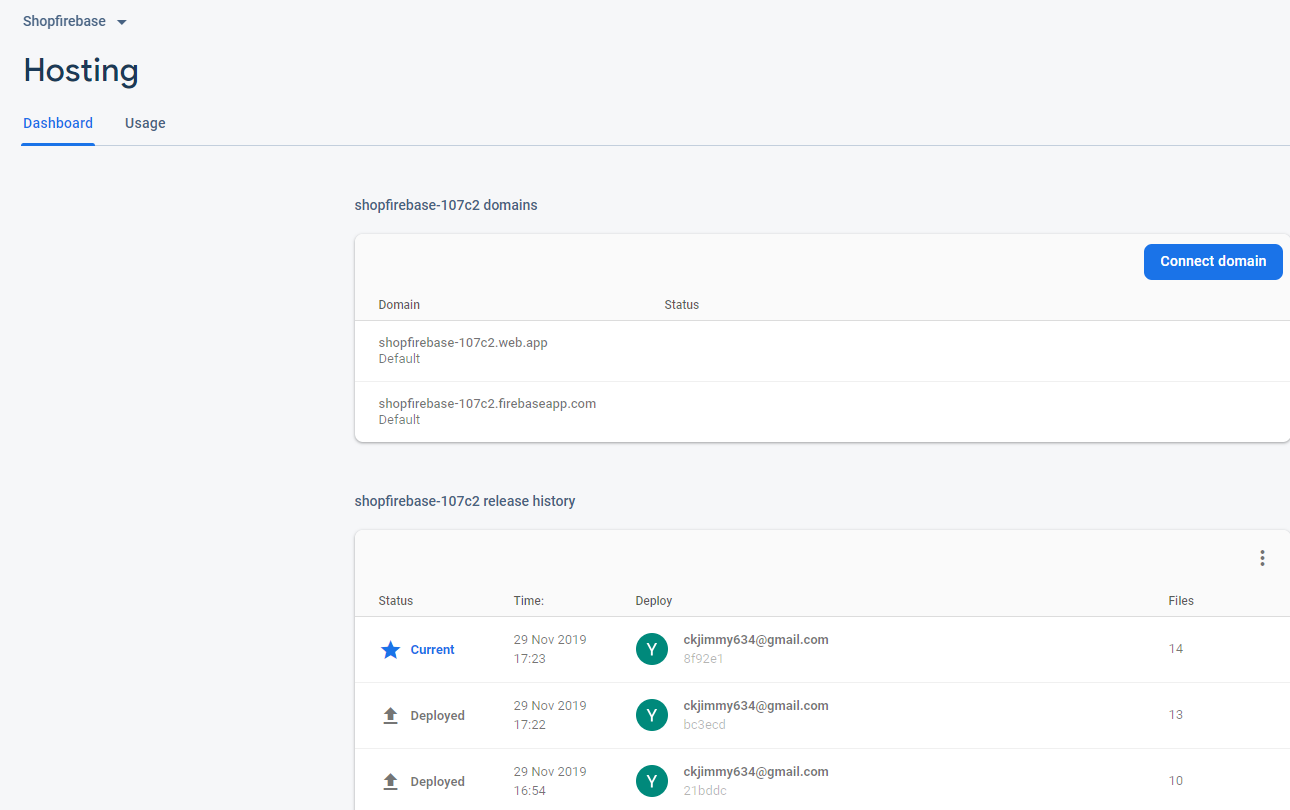Click the Current release link
Viewport: 1290px width, 810px height.
432,649
